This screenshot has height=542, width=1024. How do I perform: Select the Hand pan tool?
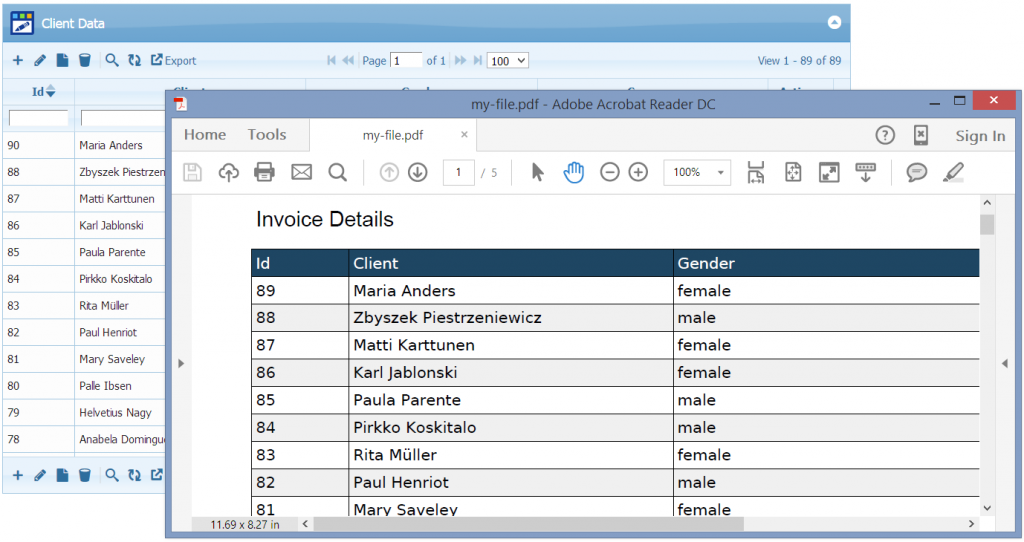click(573, 173)
